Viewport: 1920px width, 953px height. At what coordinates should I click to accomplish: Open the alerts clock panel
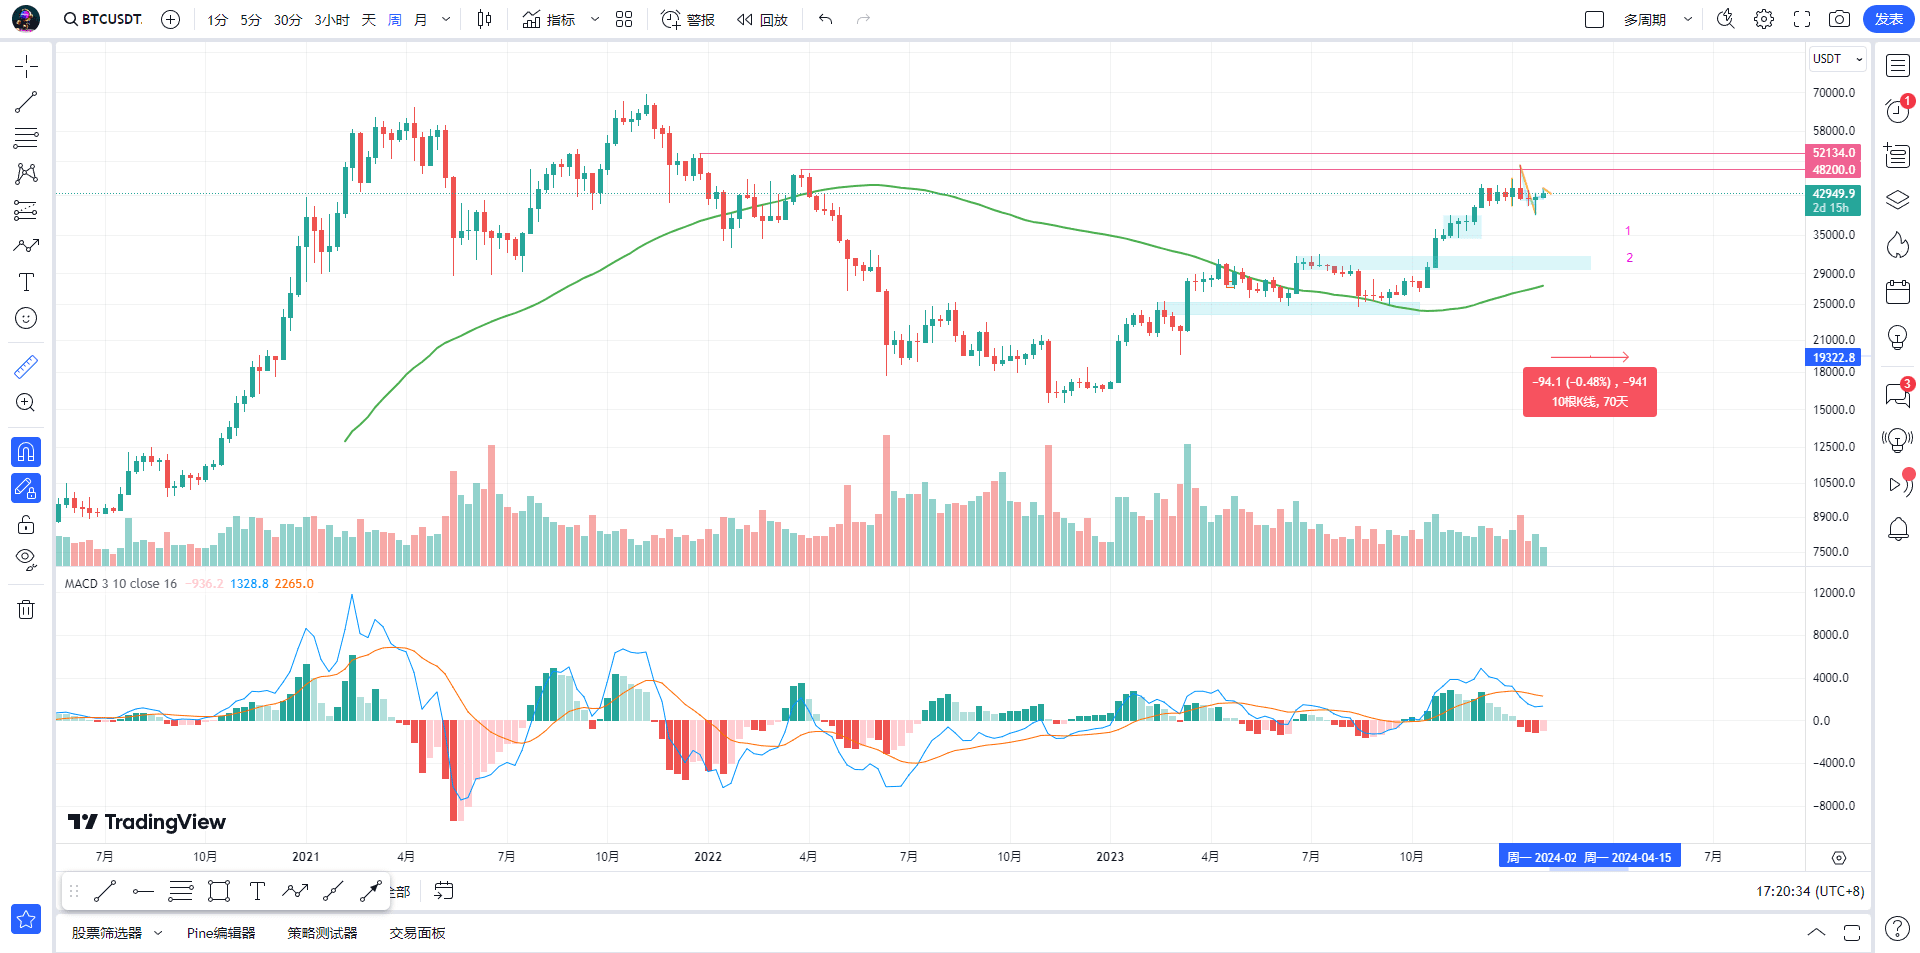[x=1898, y=110]
